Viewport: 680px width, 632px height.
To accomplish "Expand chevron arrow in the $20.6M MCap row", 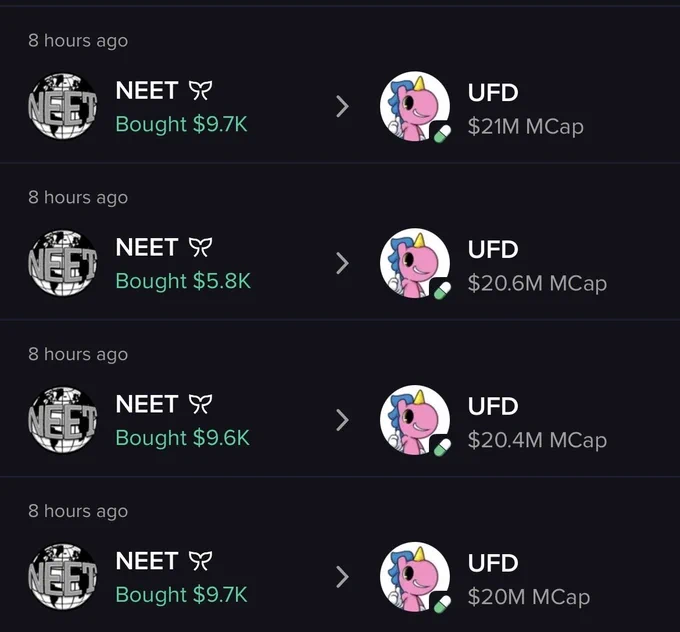I will (342, 264).
